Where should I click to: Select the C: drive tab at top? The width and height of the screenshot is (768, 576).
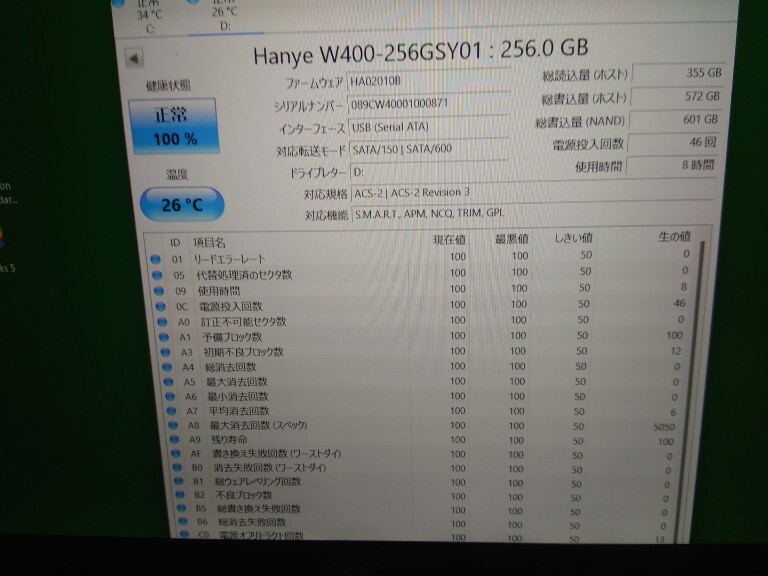149,19
